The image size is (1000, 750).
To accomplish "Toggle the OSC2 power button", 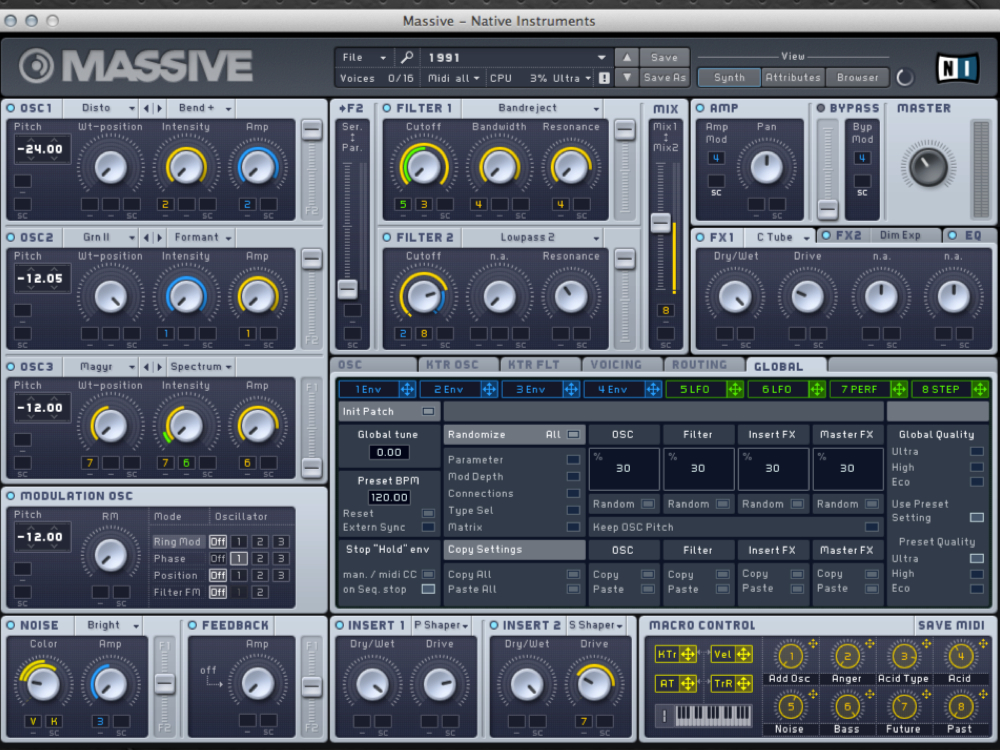I will tap(11, 238).
